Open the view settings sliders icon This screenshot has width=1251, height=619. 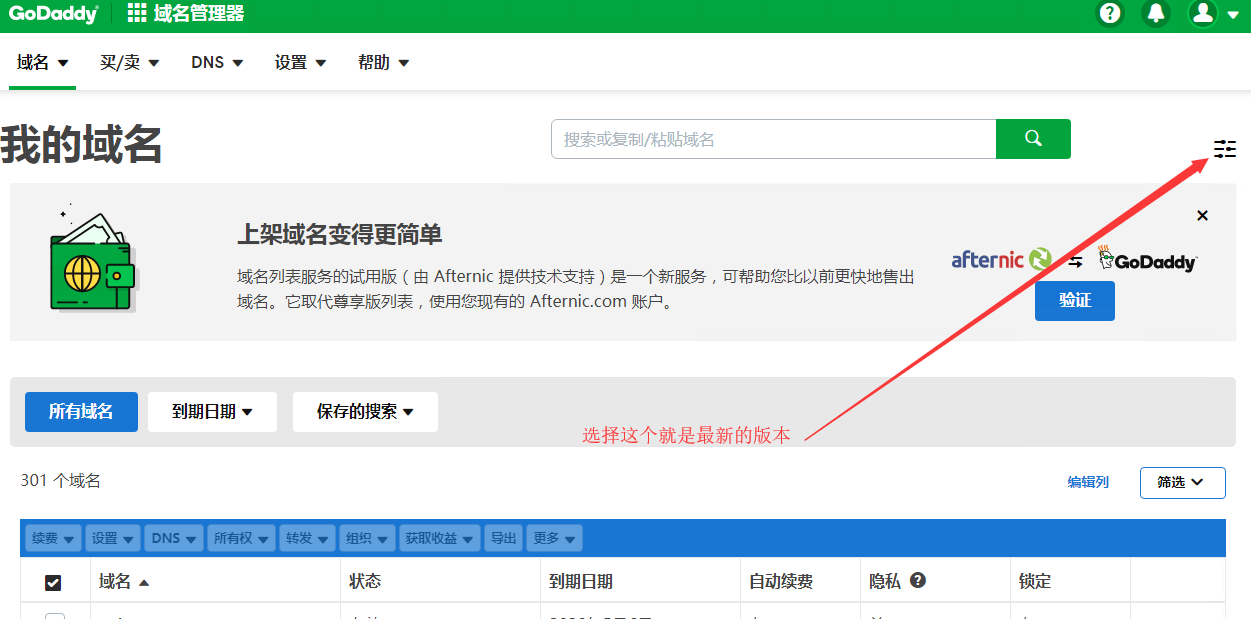tap(1225, 149)
